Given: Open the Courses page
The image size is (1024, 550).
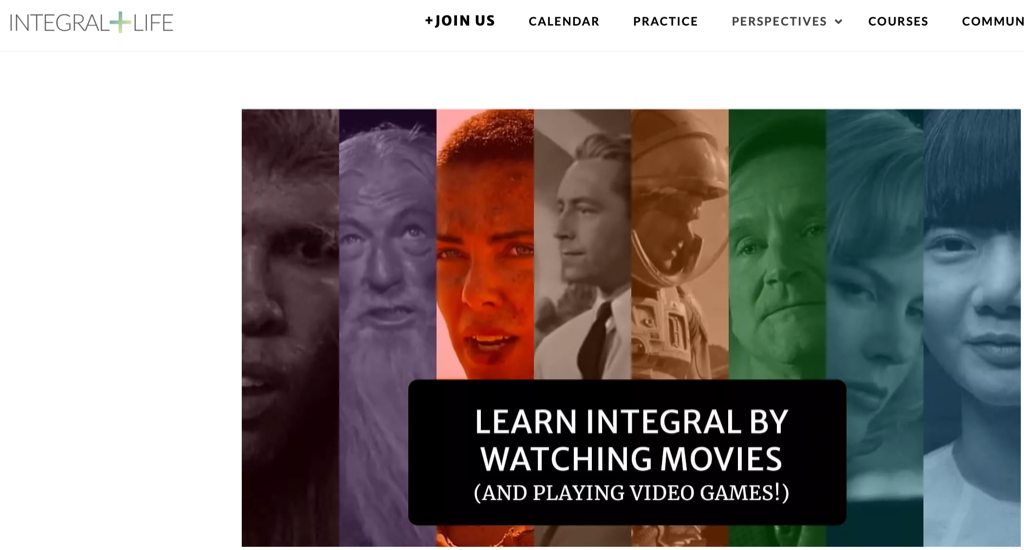Looking at the screenshot, I should click(898, 22).
